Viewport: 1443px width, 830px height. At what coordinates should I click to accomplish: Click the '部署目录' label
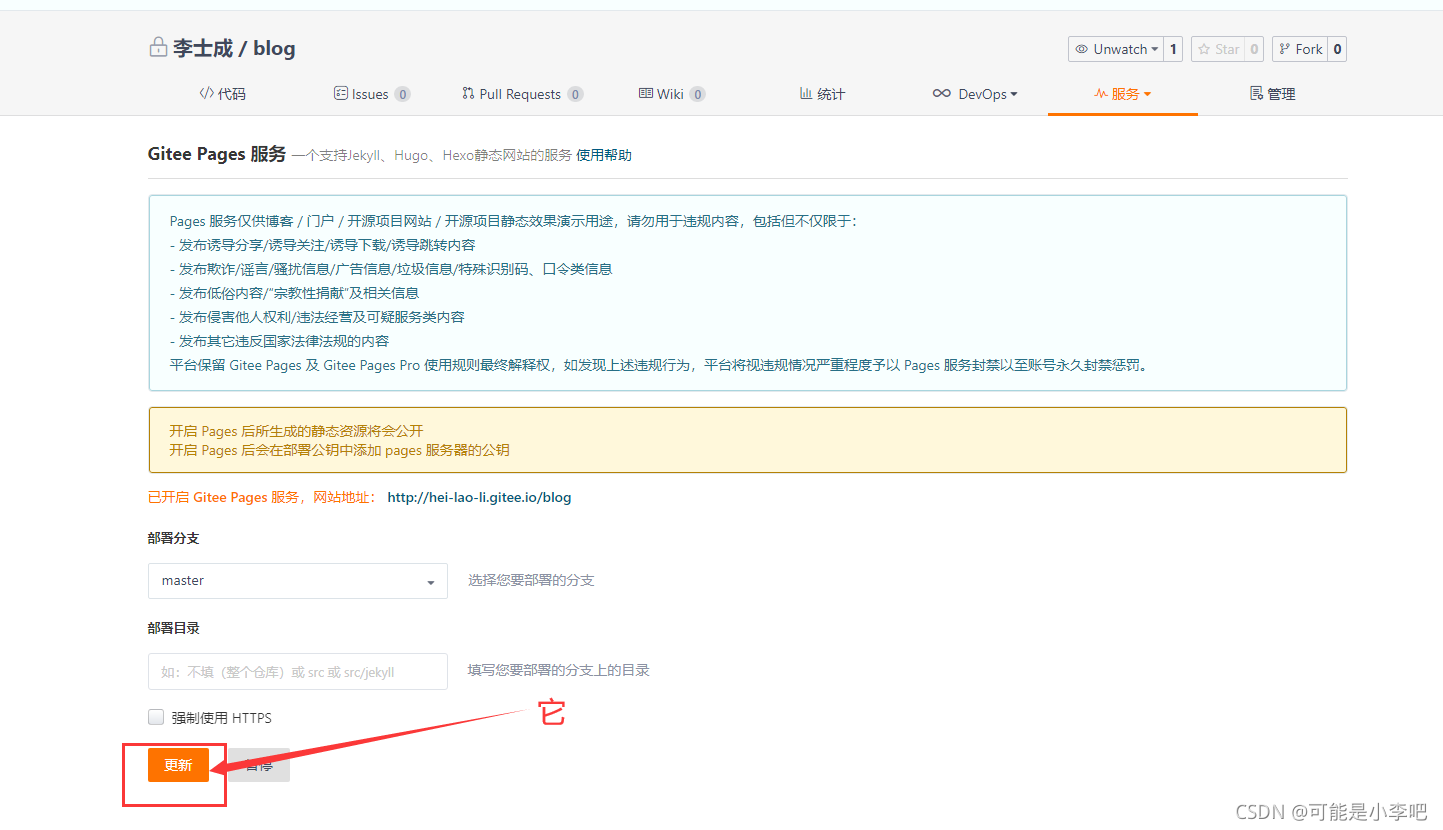pos(174,628)
